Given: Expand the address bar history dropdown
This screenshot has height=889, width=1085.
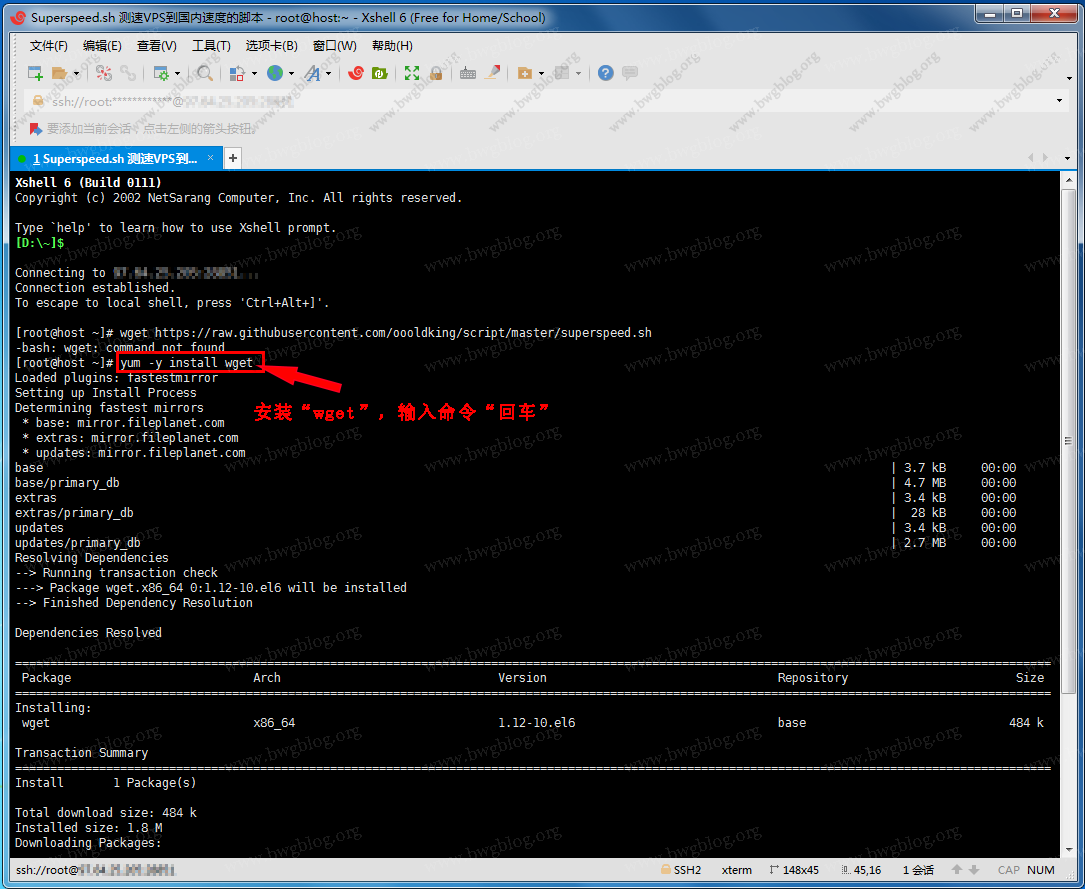Looking at the screenshot, I should 1059,102.
